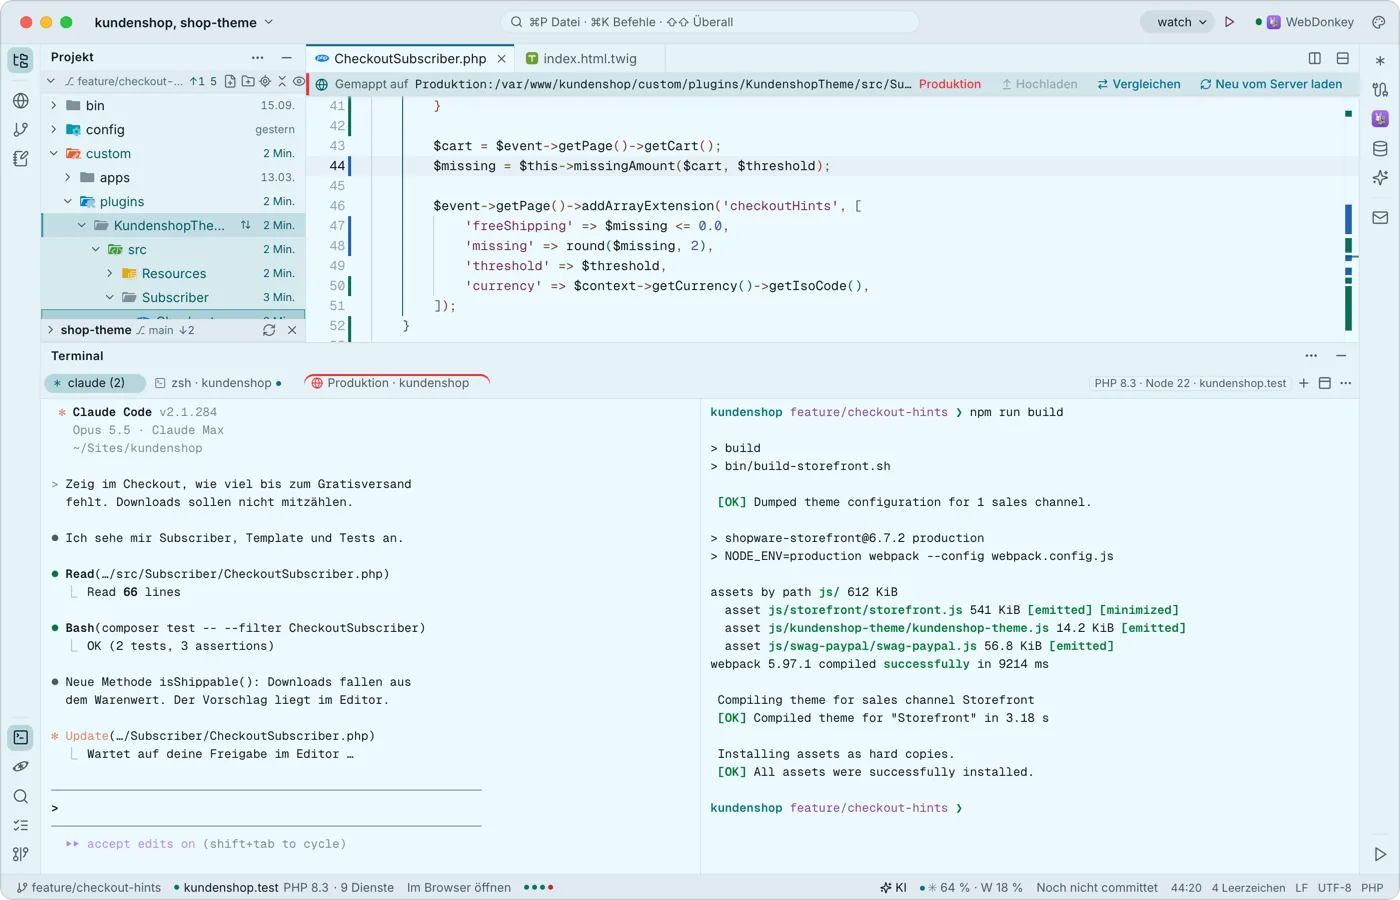Open the notebook notes panel icon

[x=21, y=159]
